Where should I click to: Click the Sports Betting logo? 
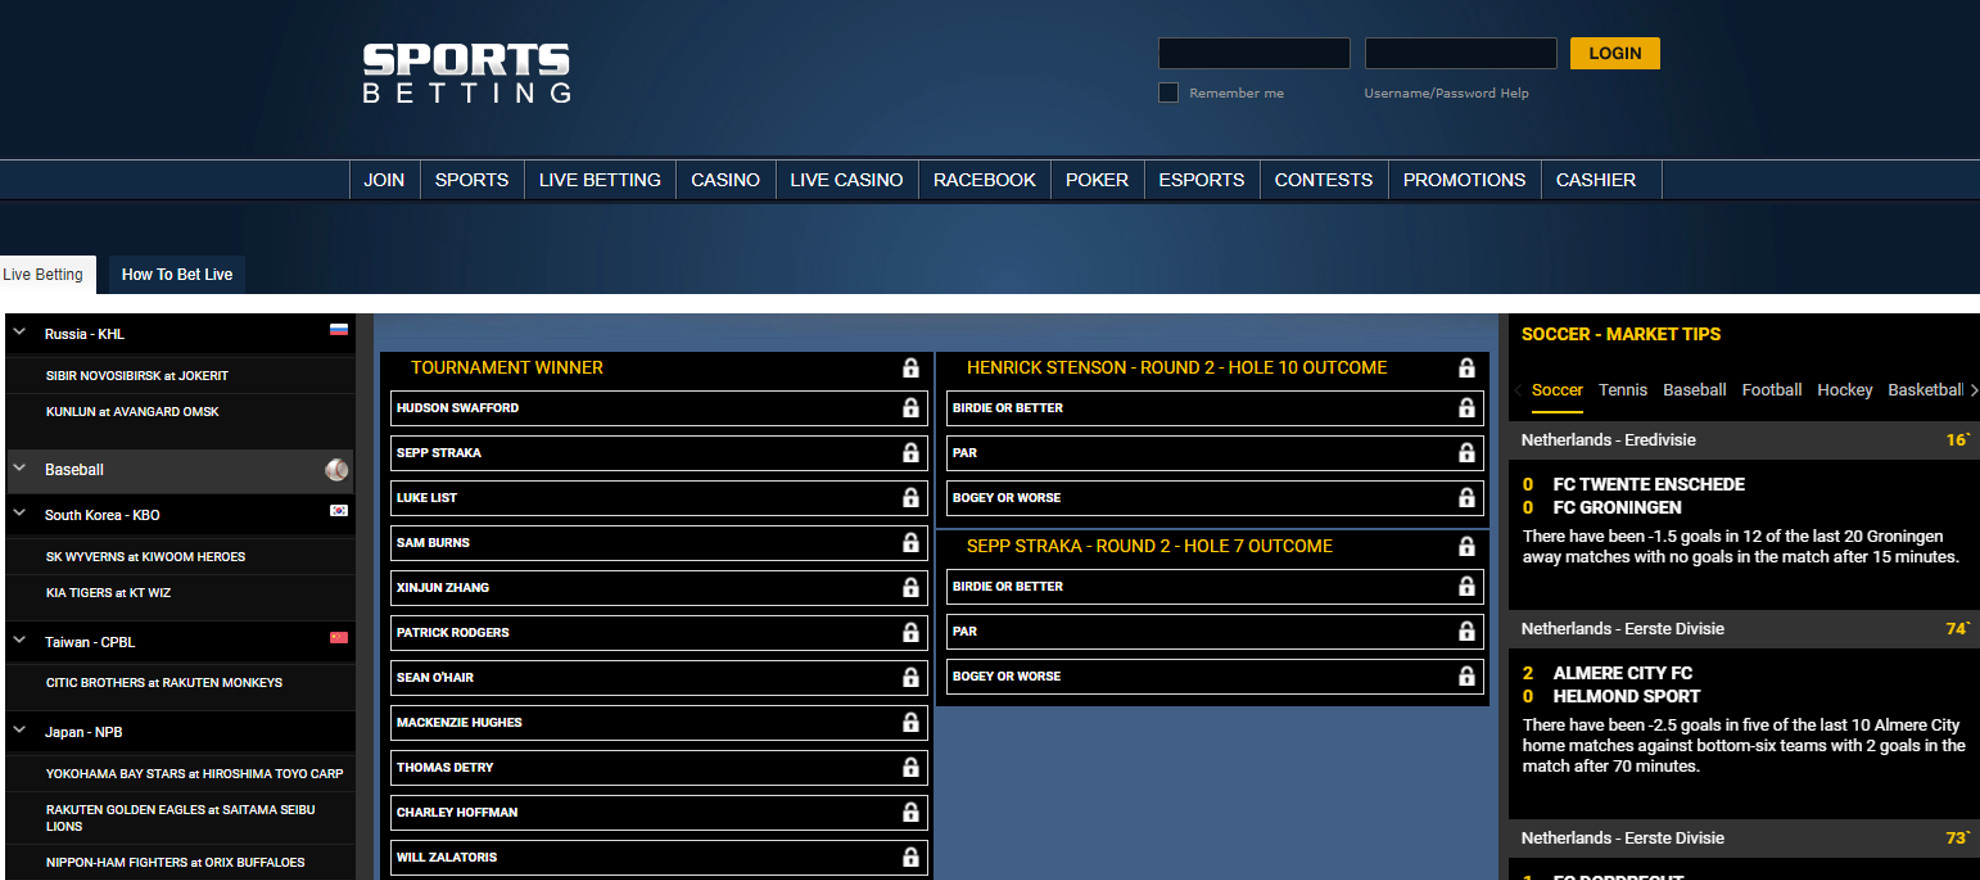click(466, 73)
